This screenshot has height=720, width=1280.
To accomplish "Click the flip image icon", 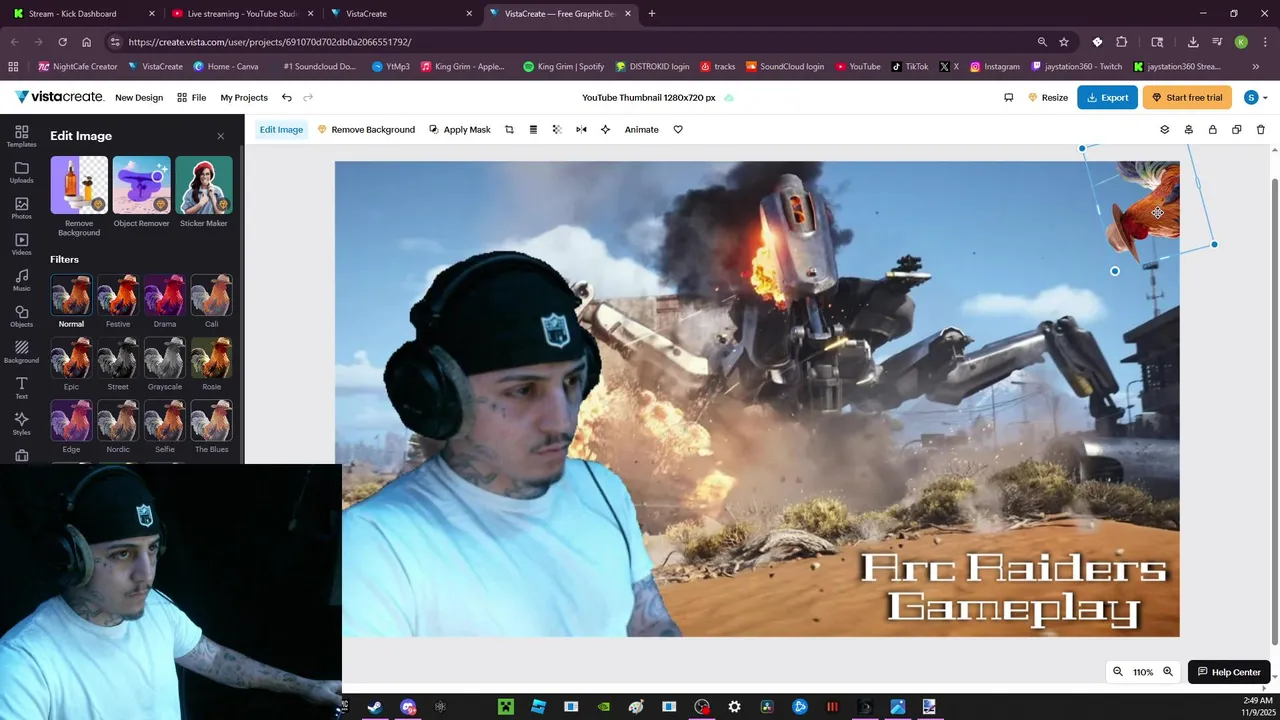I will coord(581,129).
